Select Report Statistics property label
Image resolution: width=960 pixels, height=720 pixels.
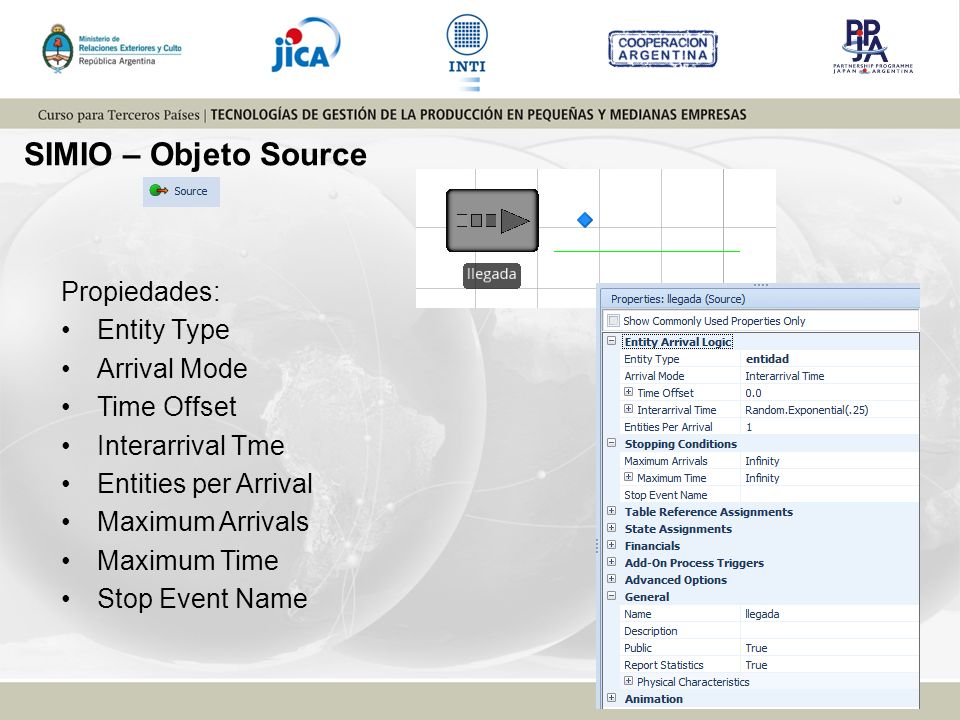(x=664, y=665)
